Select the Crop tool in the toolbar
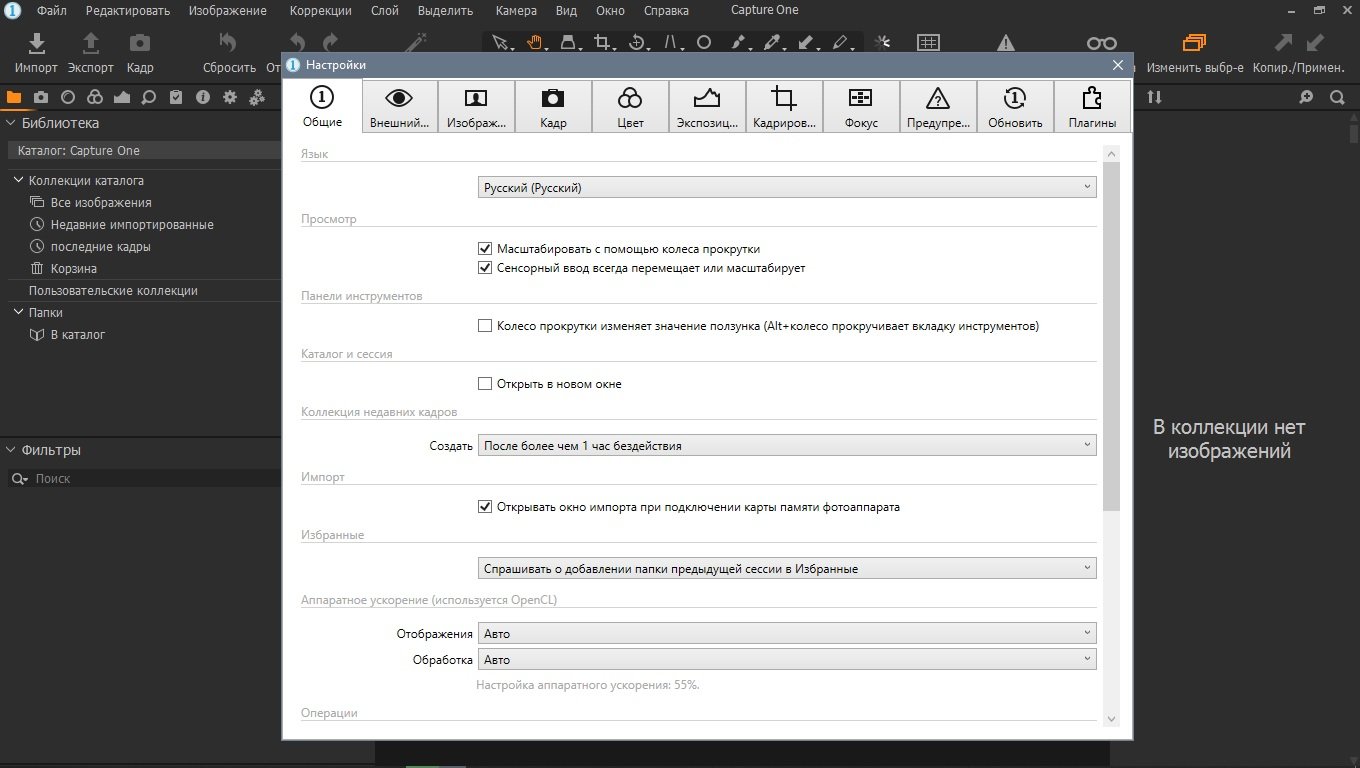 [x=602, y=43]
